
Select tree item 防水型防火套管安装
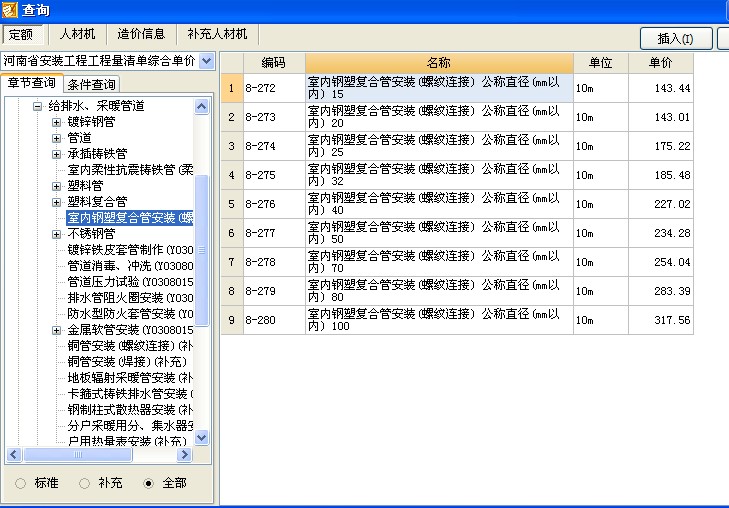click(x=130, y=314)
